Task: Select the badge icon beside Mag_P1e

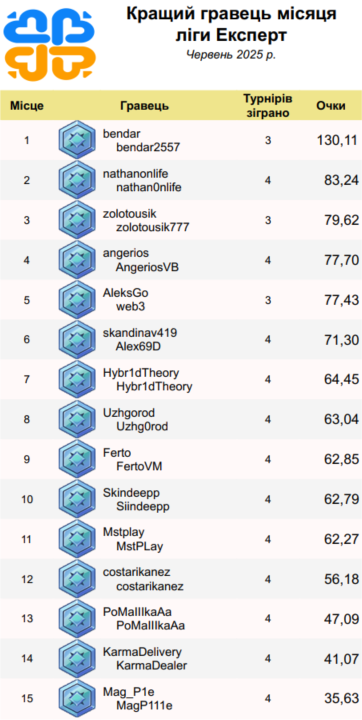Action: (77, 699)
